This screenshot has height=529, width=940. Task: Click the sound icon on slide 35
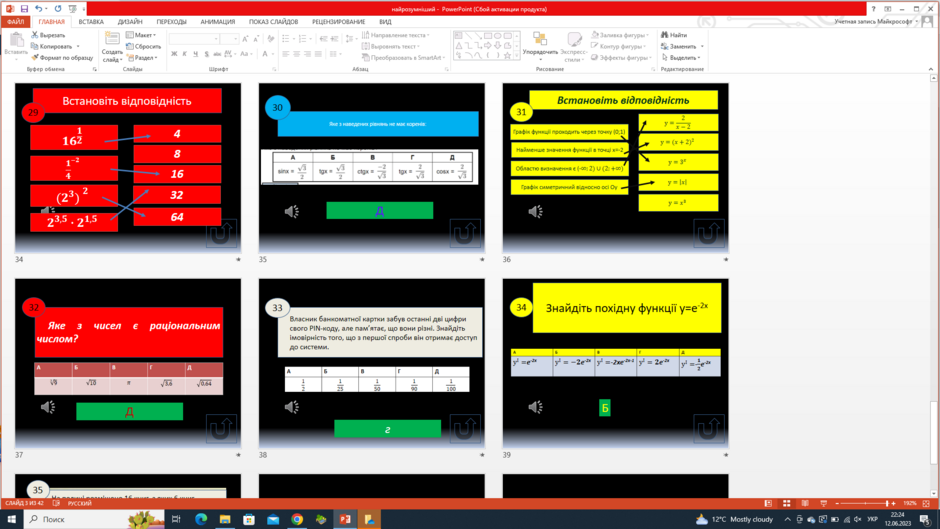291,211
